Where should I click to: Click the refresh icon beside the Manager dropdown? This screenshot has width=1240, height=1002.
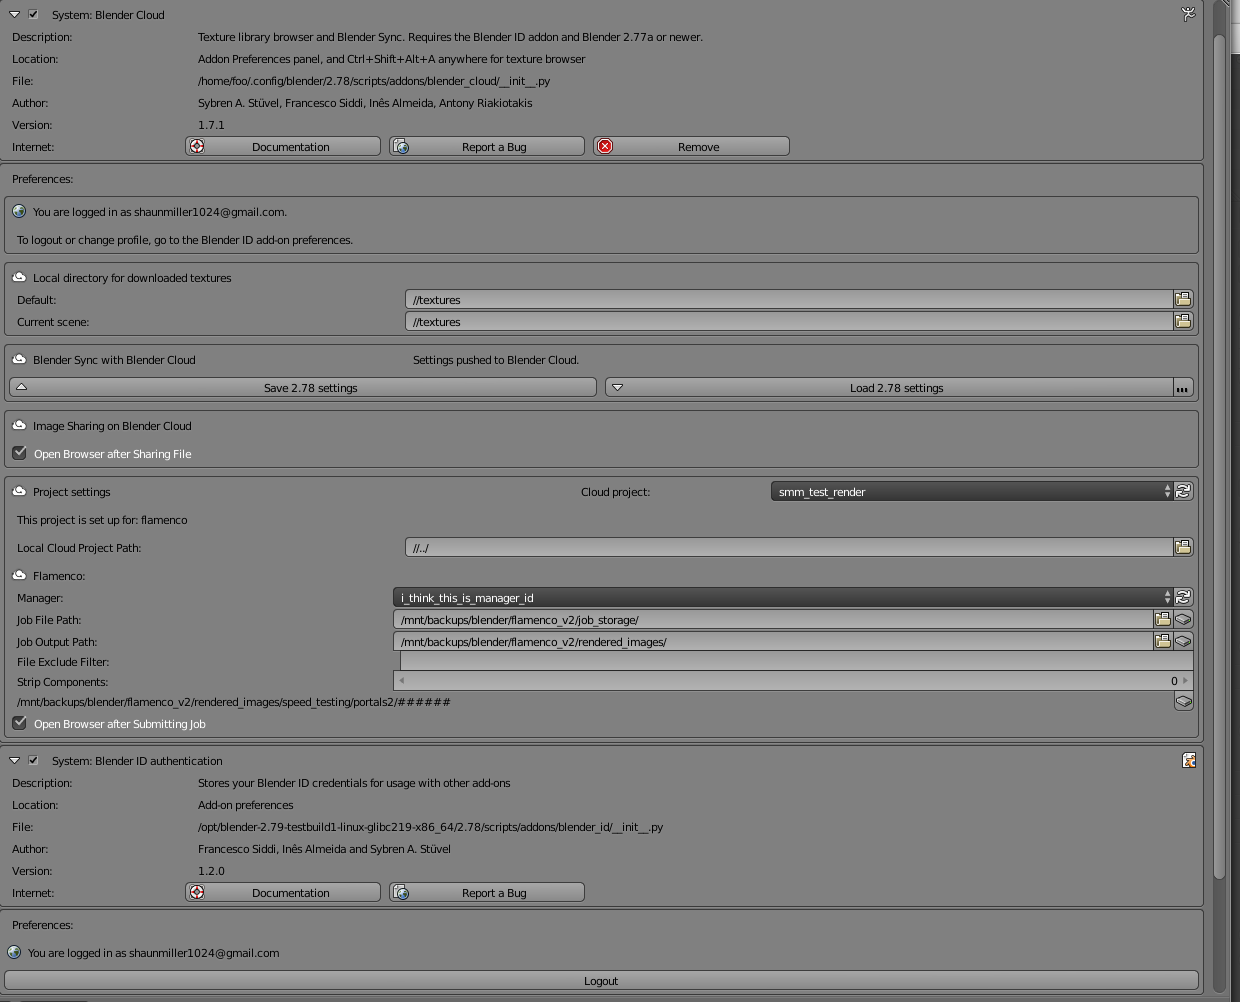point(1183,597)
